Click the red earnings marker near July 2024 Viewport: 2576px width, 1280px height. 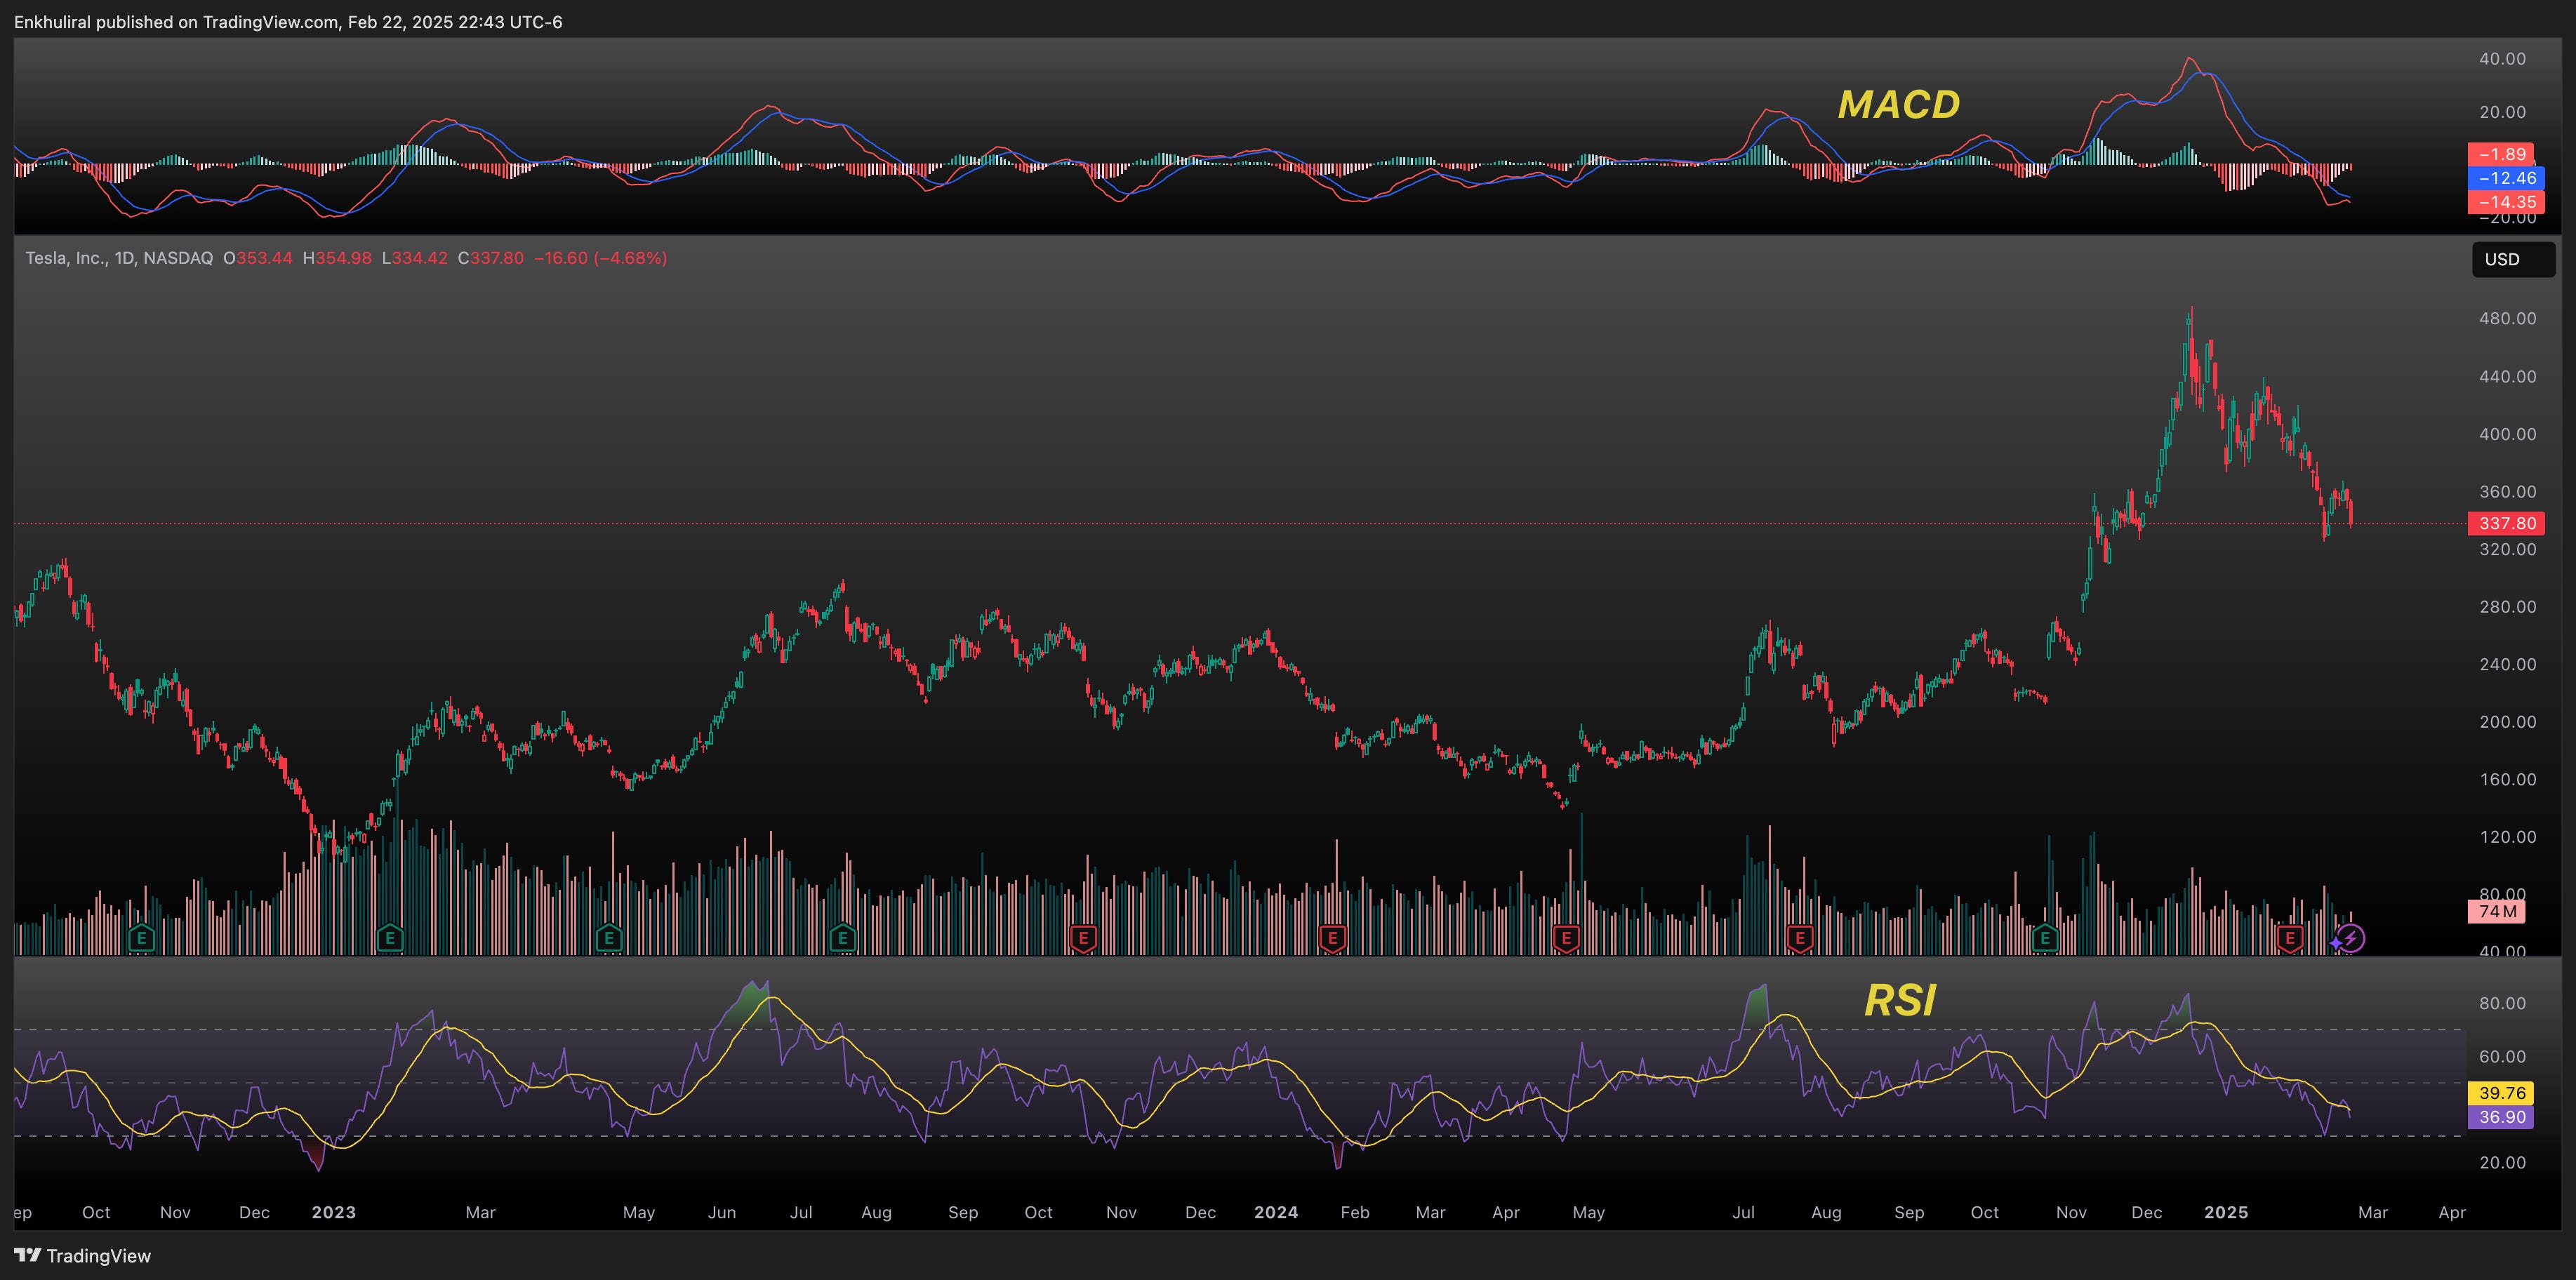tap(1800, 938)
